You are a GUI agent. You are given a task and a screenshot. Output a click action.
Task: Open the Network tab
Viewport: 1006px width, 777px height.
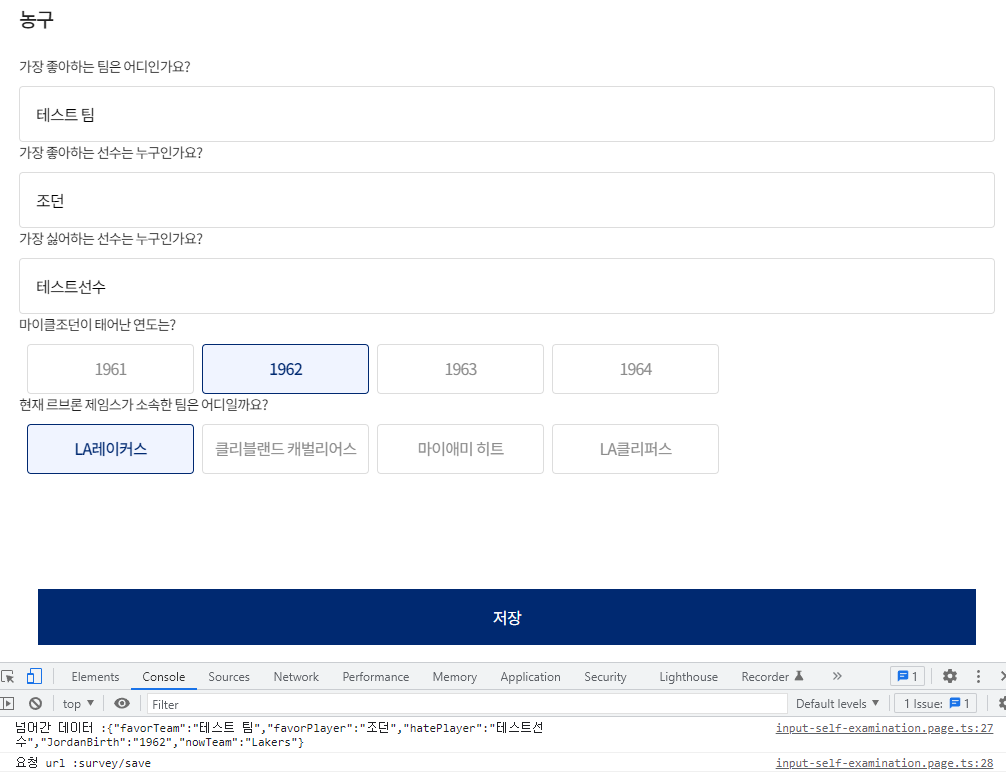[x=296, y=676]
